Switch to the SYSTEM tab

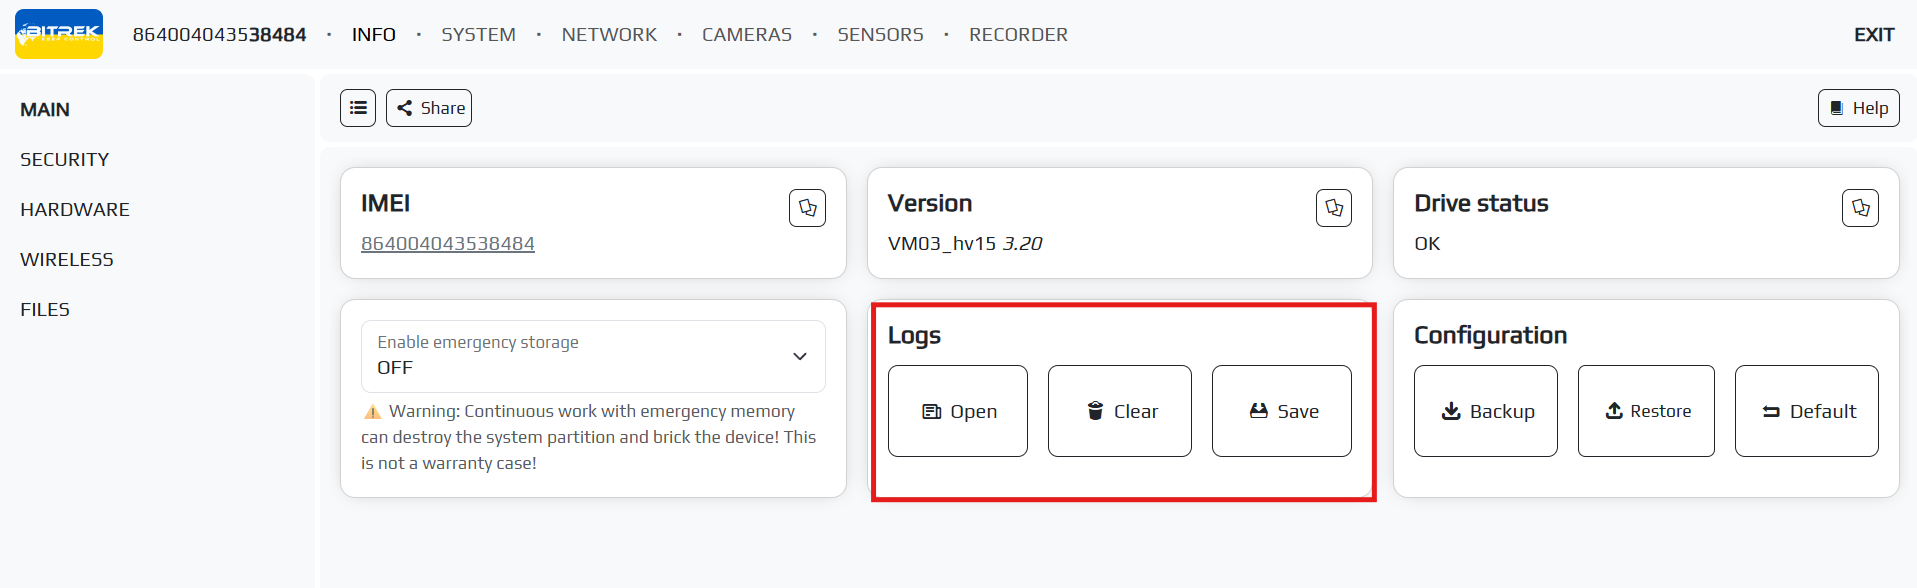tap(478, 35)
